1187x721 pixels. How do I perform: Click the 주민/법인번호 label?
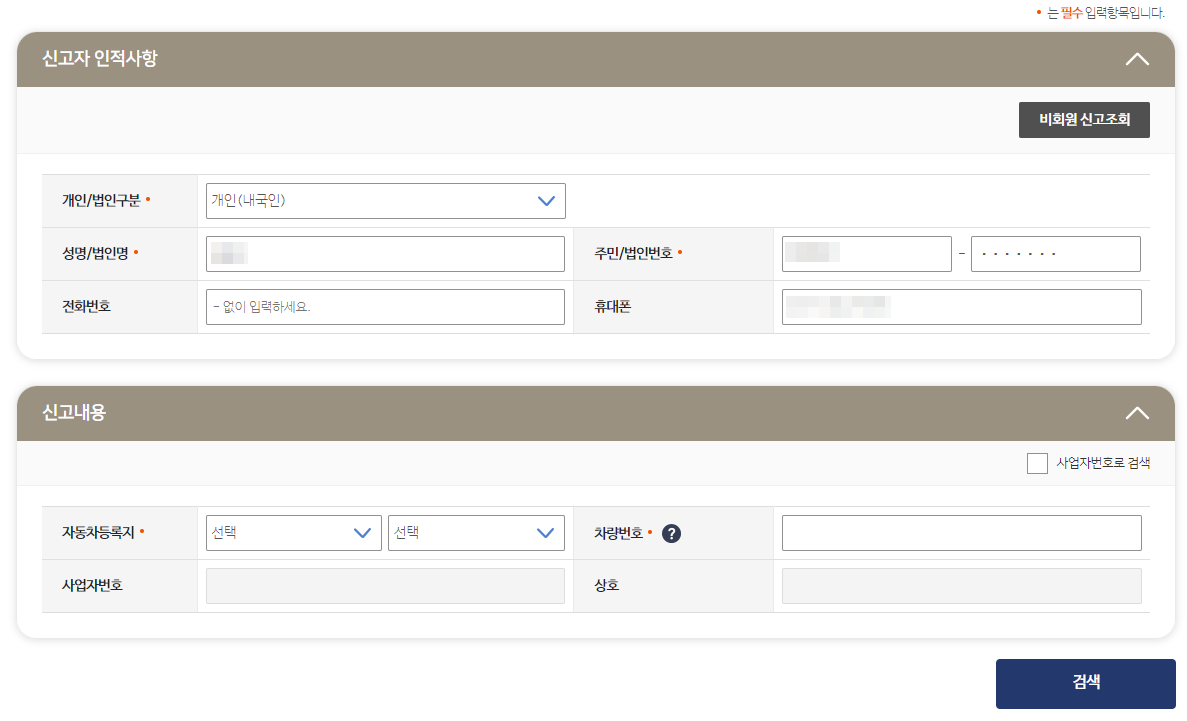coord(634,254)
